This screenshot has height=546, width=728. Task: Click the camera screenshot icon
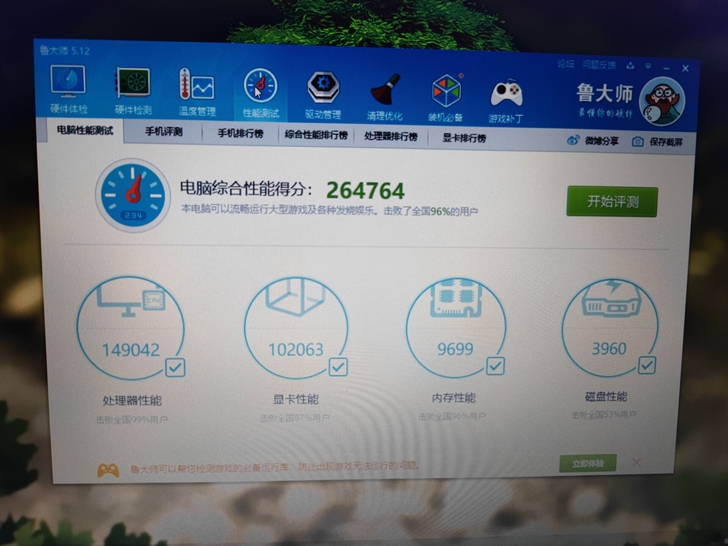638,142
